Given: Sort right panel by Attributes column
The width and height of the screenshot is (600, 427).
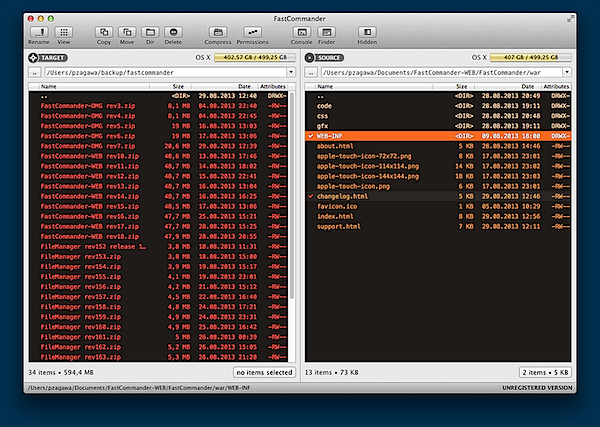Looking at the screenshot, I should point(556,86).
